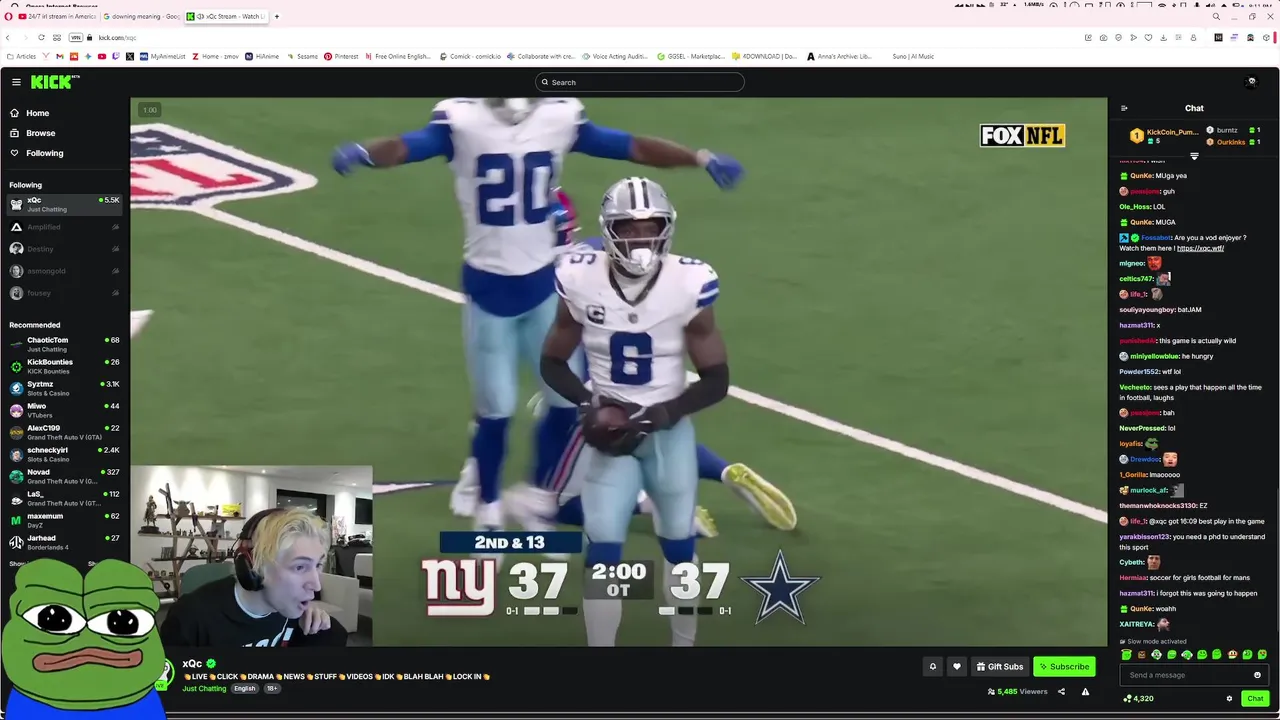
Task: Open the Twitch bookmark icon
Action: coord(116,56)
